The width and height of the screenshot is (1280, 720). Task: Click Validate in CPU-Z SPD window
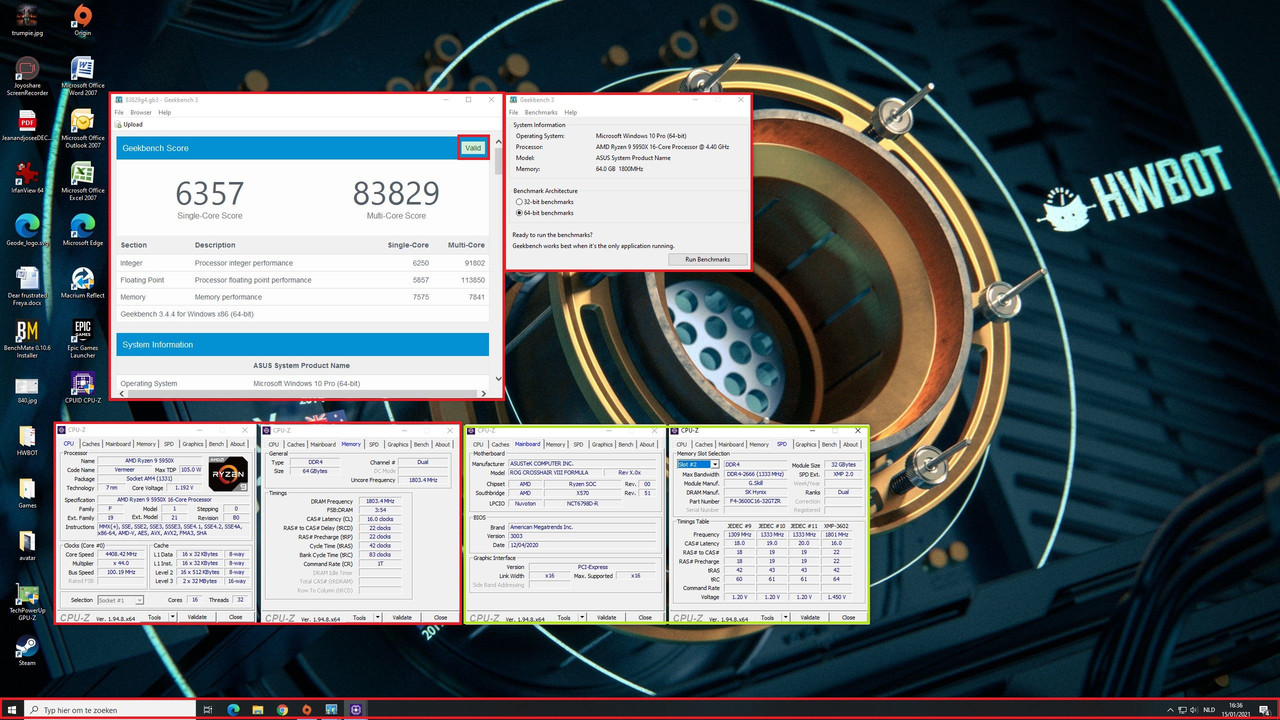point(810,617)
